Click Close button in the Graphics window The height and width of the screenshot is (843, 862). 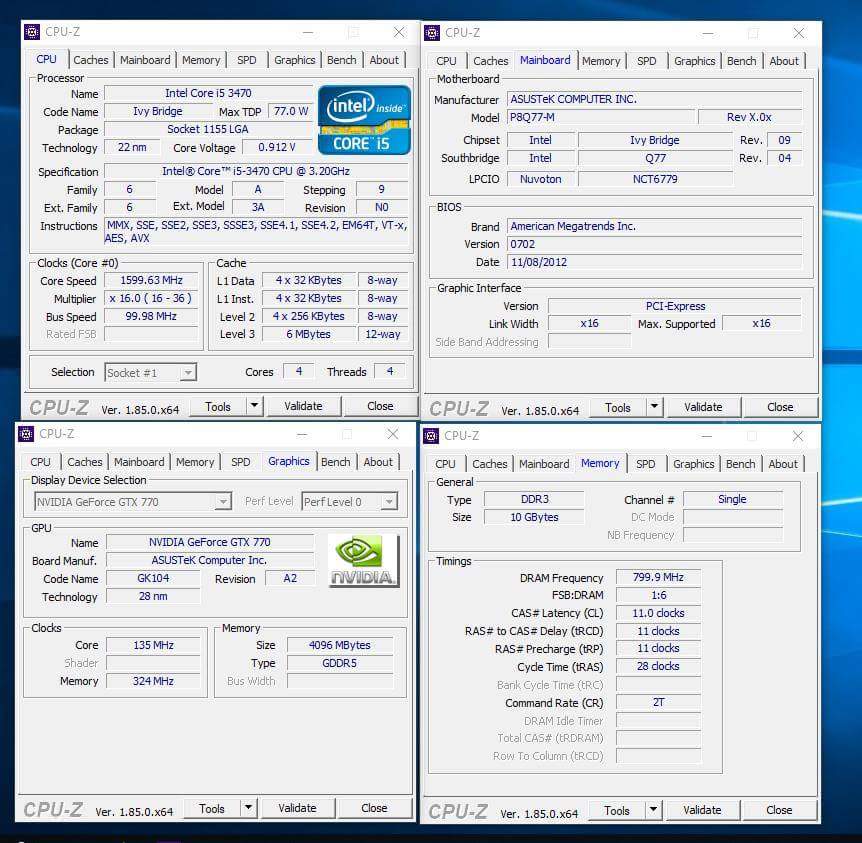[374, 808]
